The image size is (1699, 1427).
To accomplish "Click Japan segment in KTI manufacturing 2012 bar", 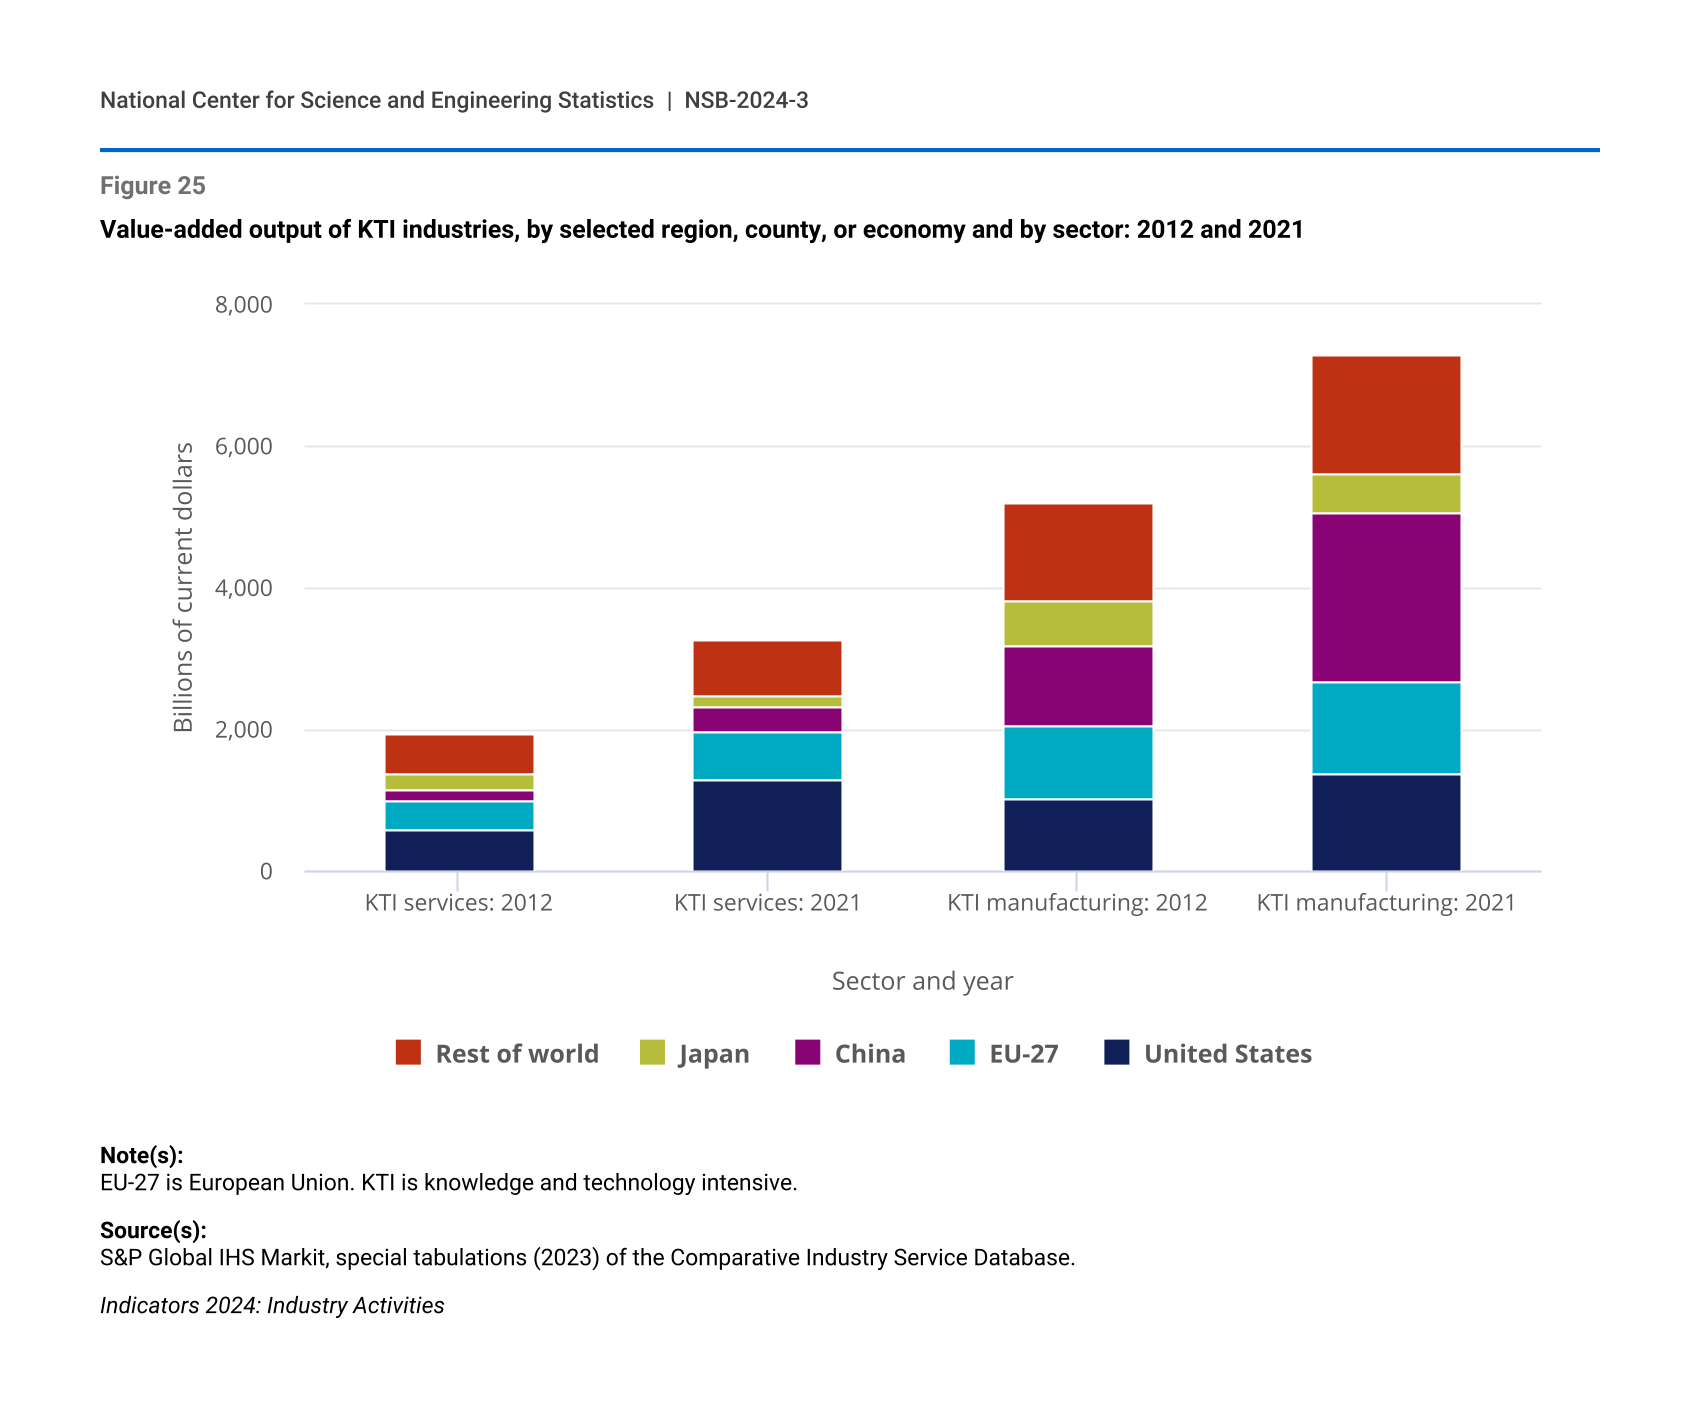I will (1077, 624).
